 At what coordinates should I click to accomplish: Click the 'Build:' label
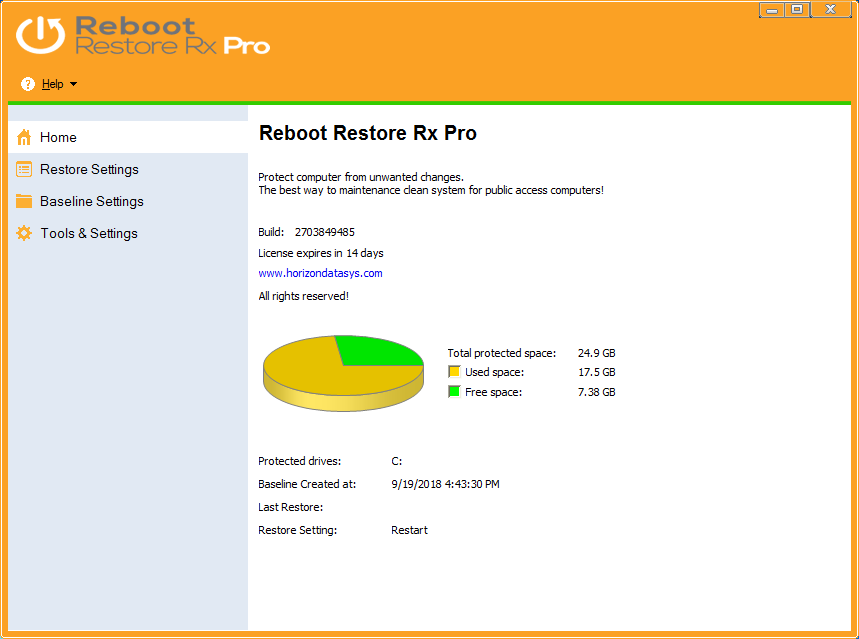pos(271,232)
